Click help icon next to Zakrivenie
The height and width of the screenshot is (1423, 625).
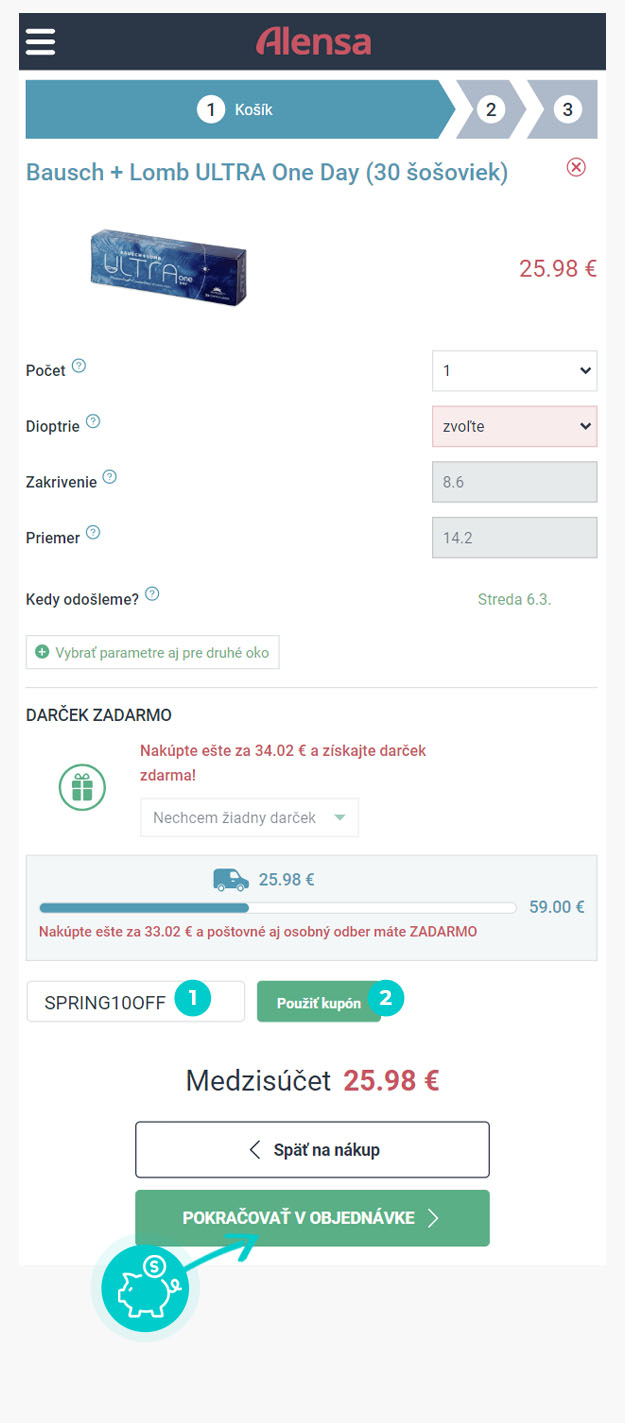(x=110, y=477)
